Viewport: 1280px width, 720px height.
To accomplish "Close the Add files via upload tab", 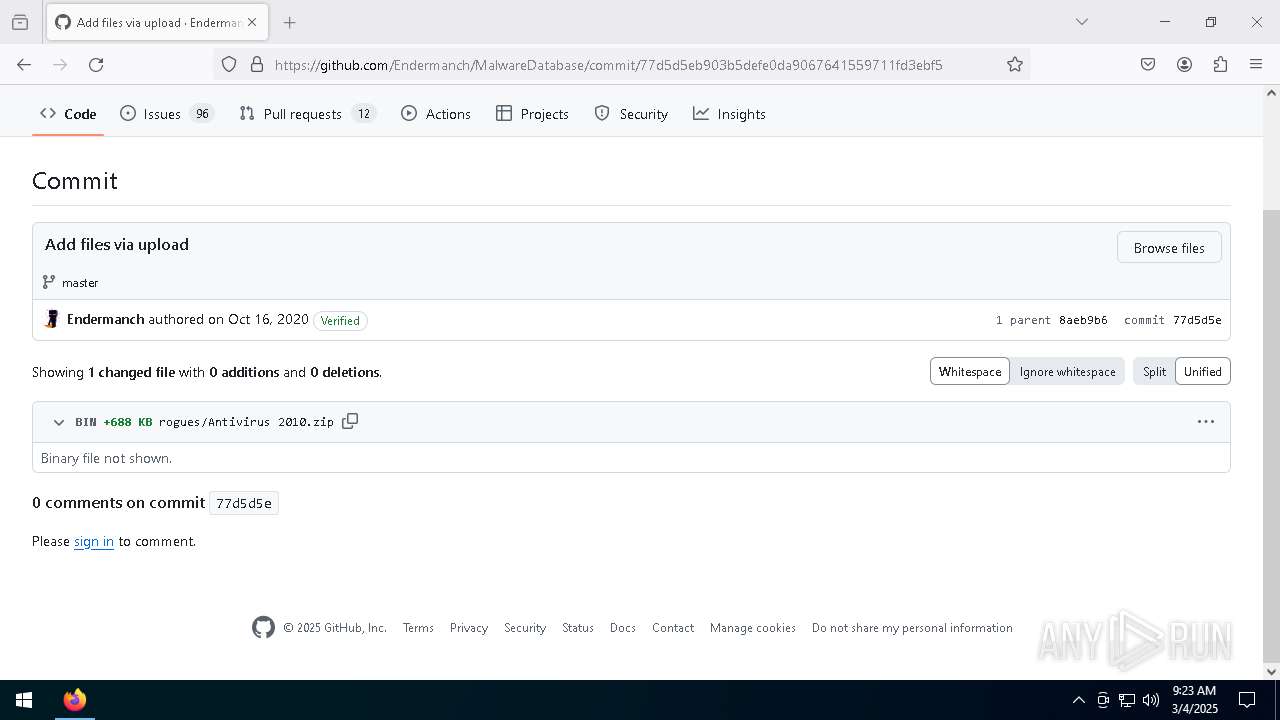I will pos(252,22).
